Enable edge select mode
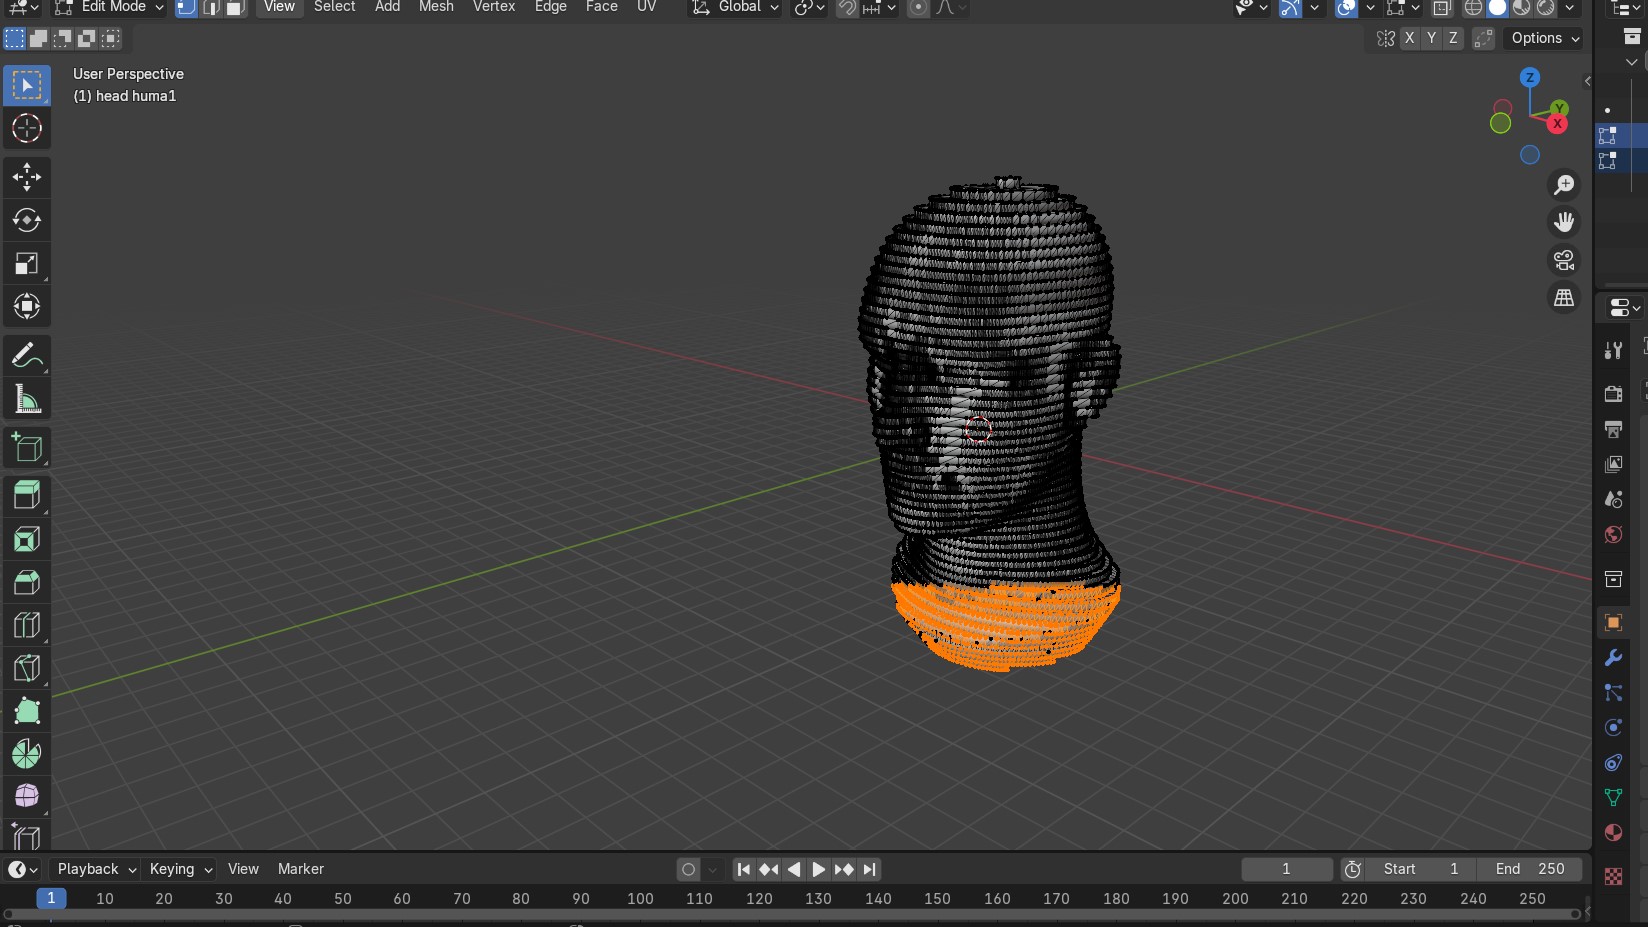1648x927 pixels. pyautogui.click(x=211, y=7)
